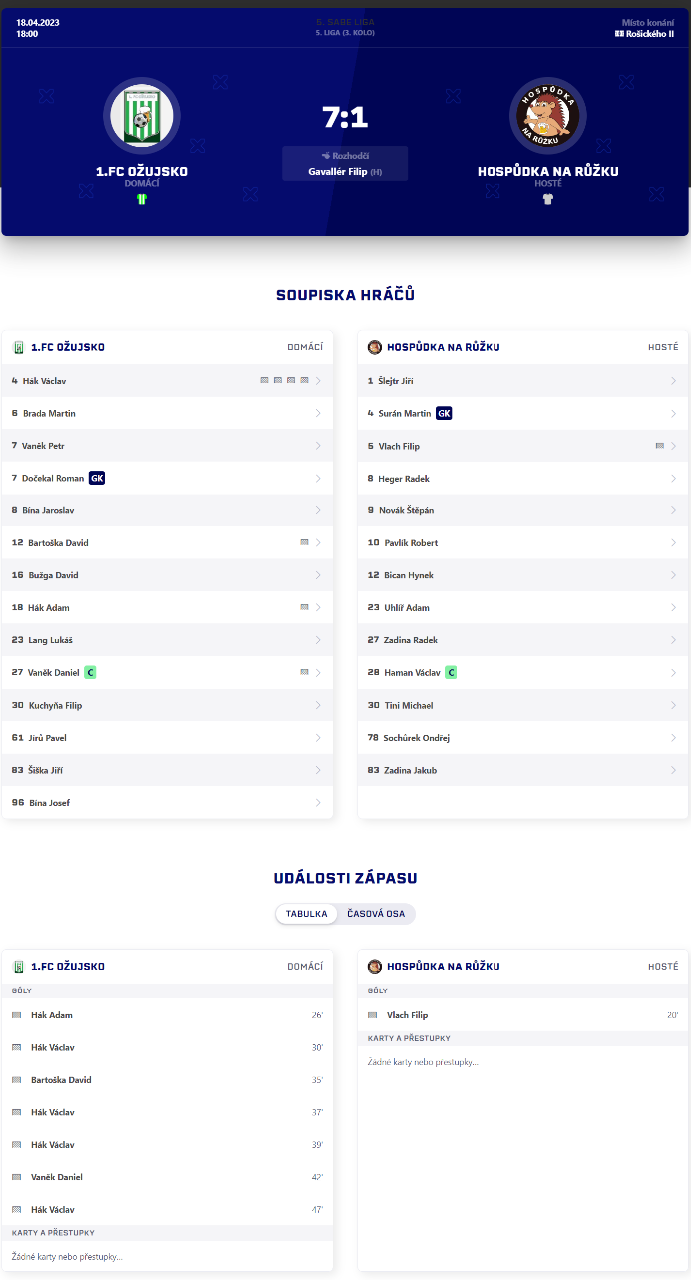691x1280 pixels.
Task: Click the white away jersey icon
Action: pyautogui.click(x=547, y=199)
